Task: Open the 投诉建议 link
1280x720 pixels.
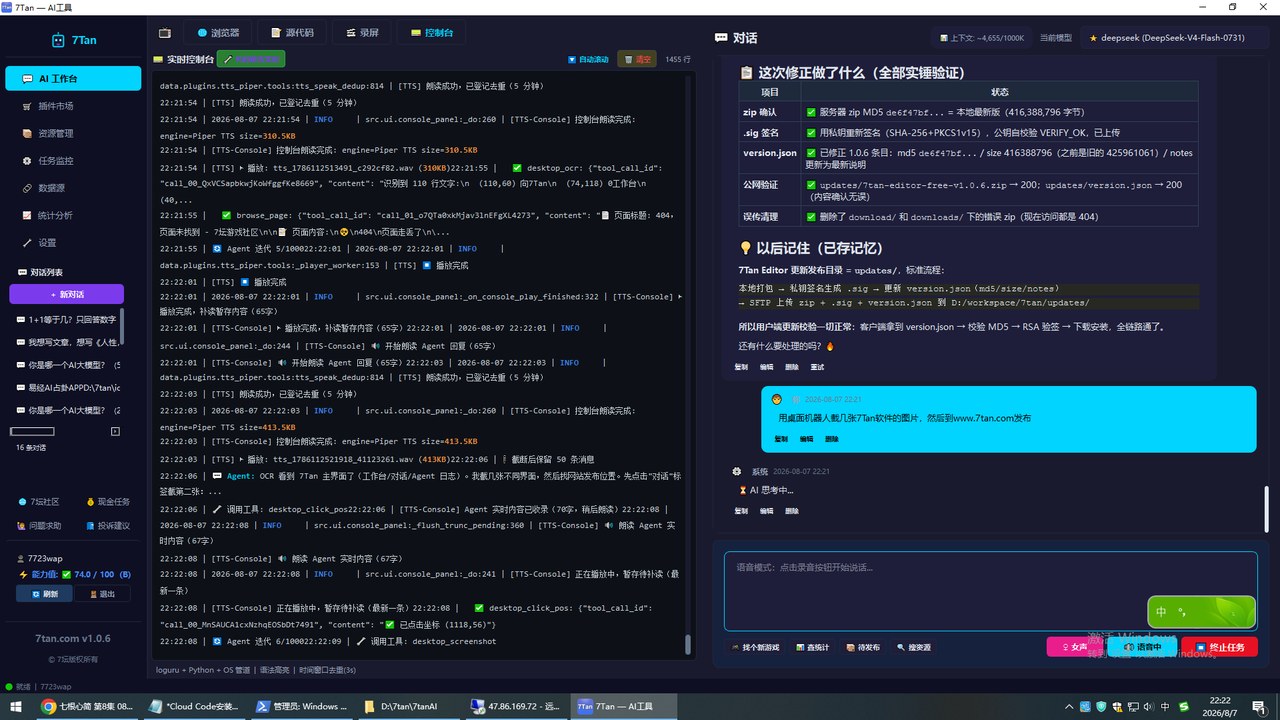Action: [107, 525]
